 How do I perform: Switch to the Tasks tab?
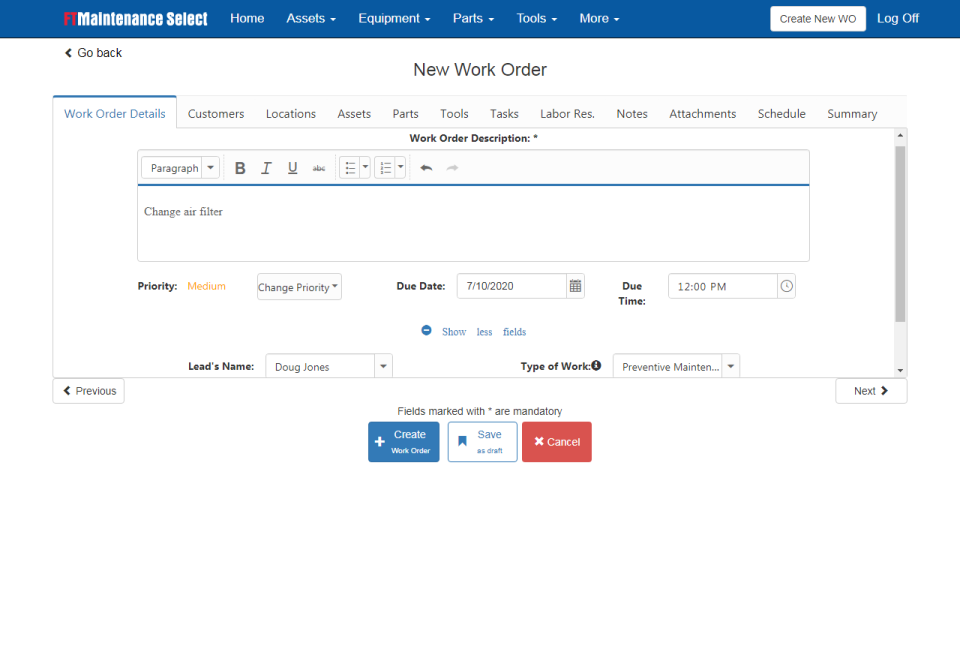504,114
